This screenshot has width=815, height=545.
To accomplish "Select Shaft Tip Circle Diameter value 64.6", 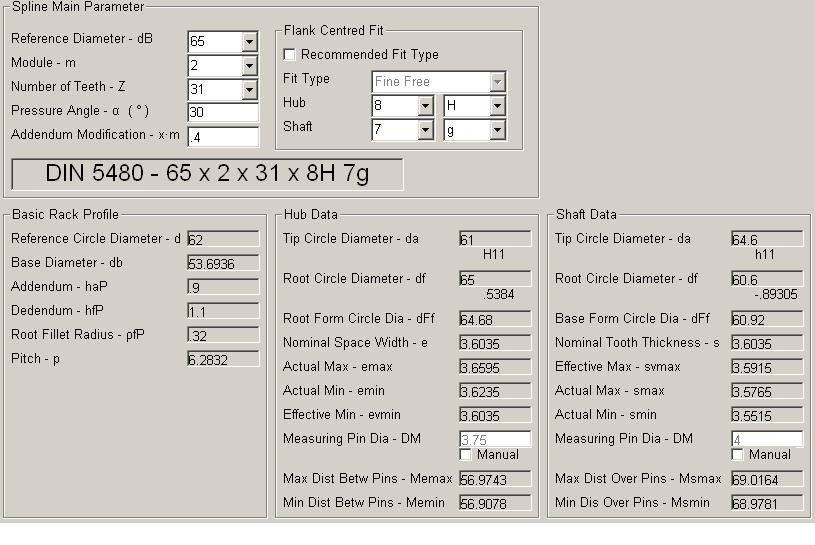I will (767, 239).
